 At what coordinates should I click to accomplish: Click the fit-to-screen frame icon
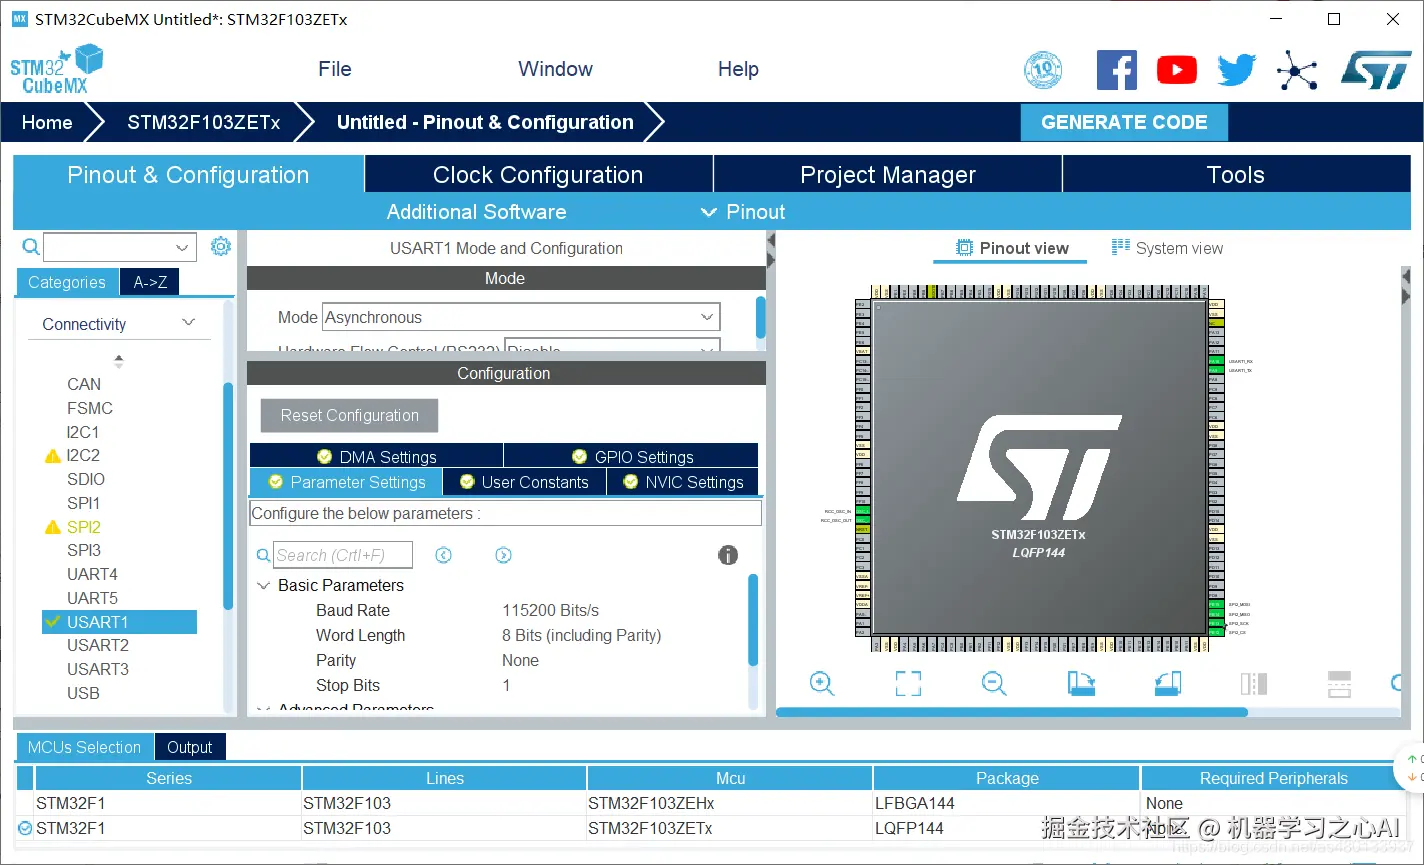click(908, 684)
